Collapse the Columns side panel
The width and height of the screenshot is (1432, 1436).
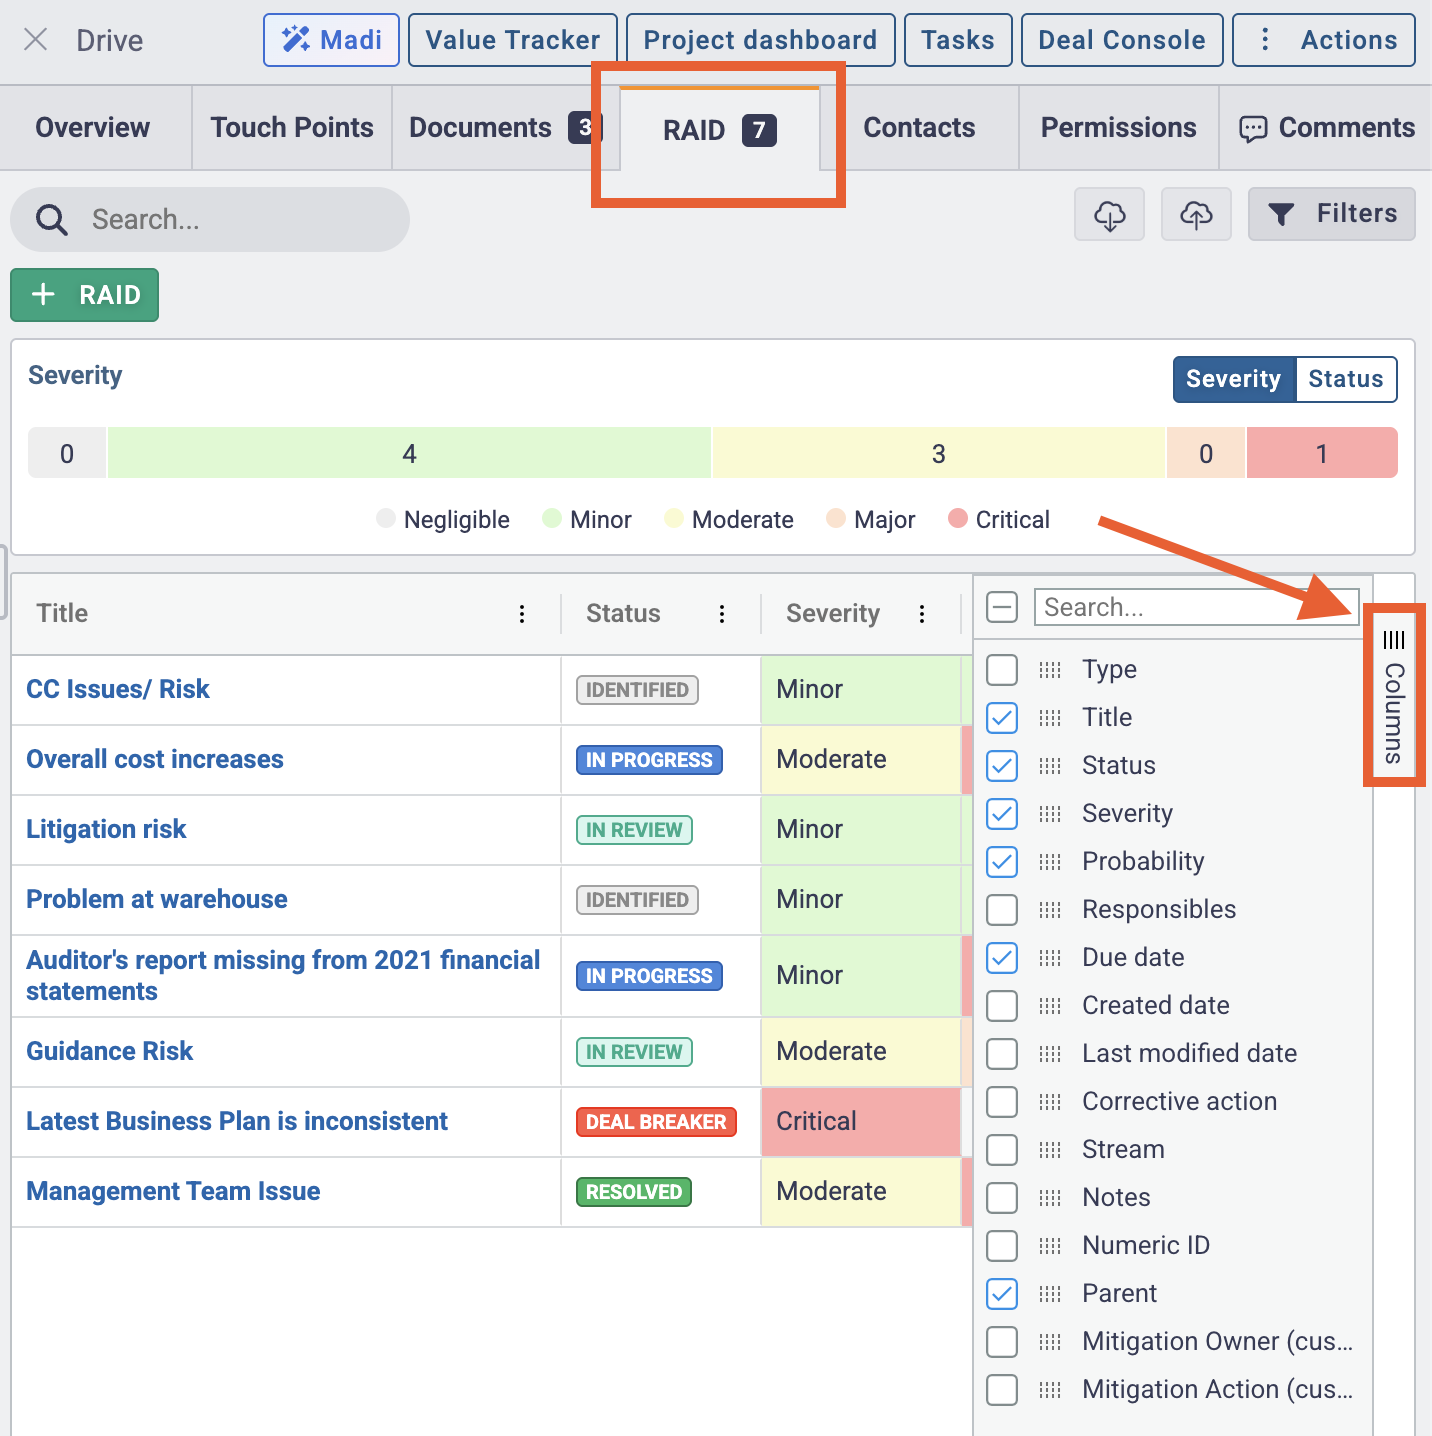click(1394, 696)
